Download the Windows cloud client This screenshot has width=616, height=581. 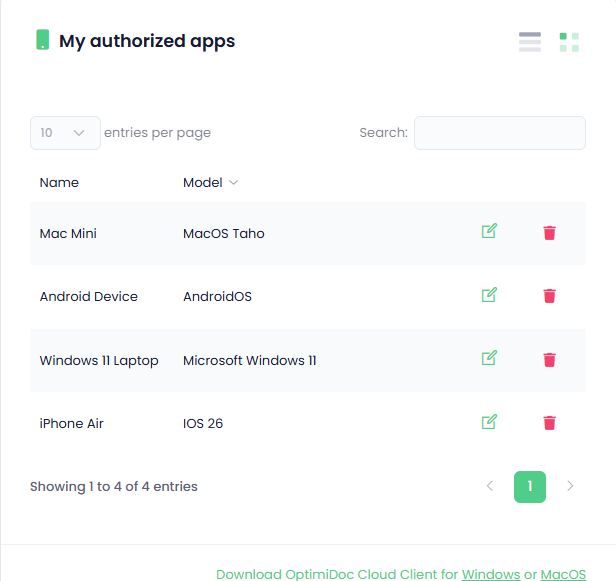click(490, 574)
